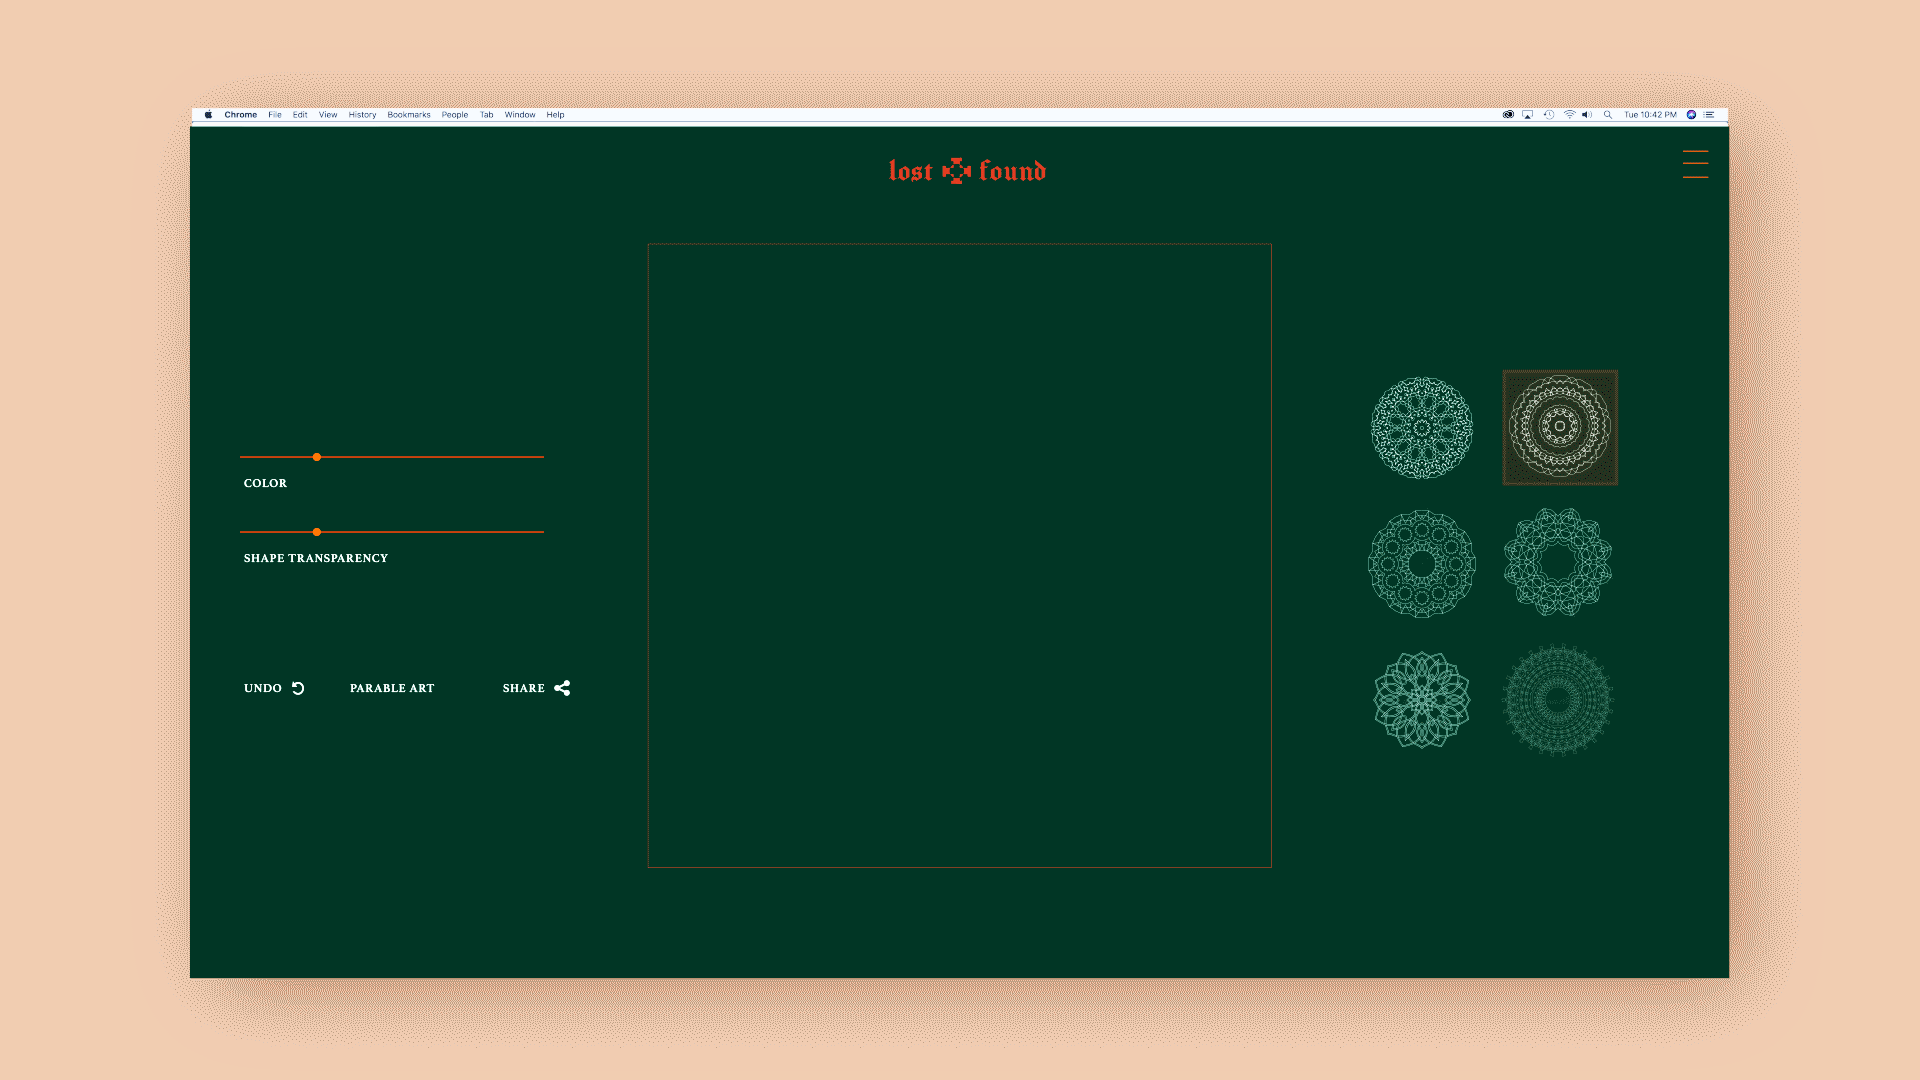Open the History menu
This screenshot has height=1080, width=1920.
[362, 115]
